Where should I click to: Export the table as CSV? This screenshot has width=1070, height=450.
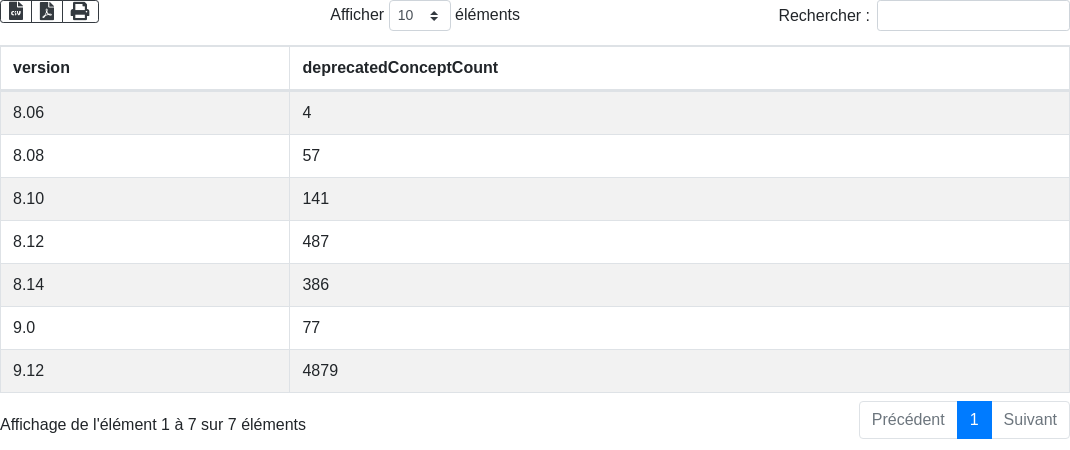coord(16,12)
